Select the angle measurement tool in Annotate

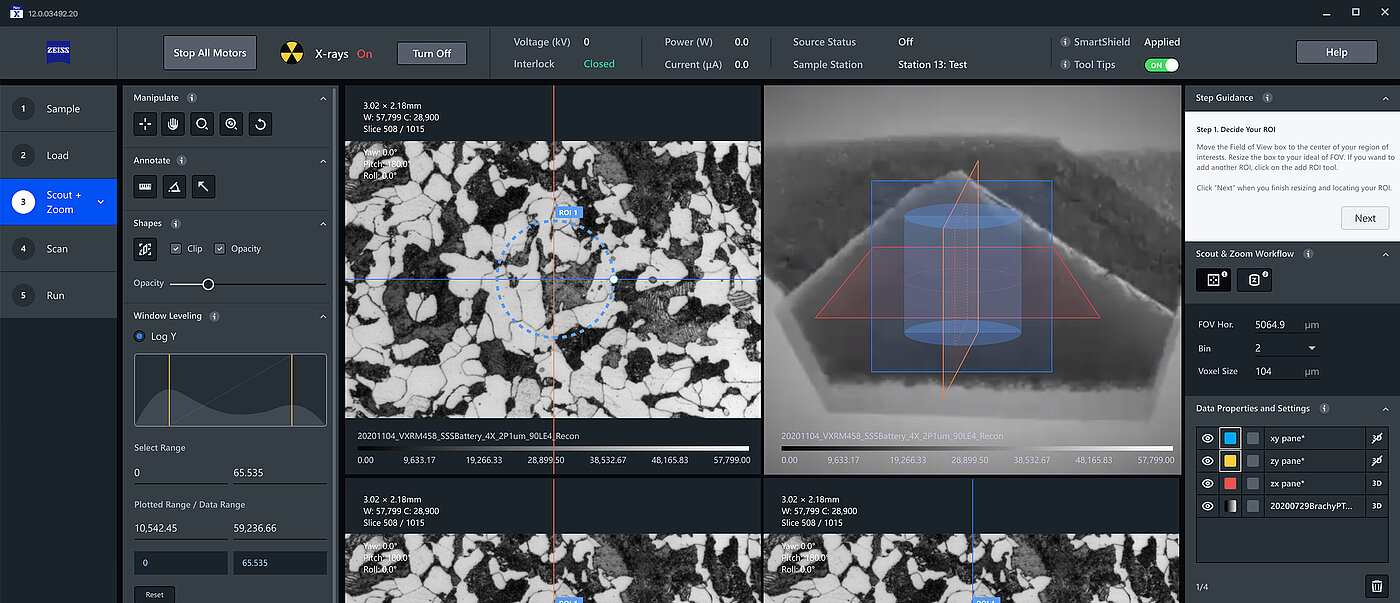175,186
